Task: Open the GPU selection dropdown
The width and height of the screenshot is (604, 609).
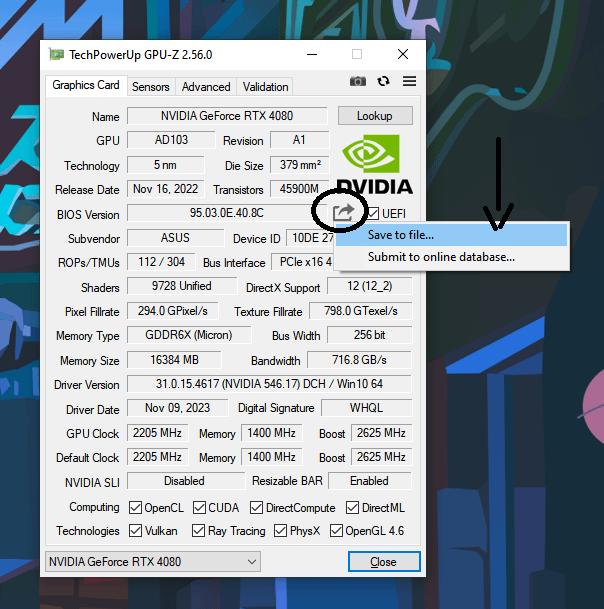Action: pyautogui.click(x=153, y=562)
